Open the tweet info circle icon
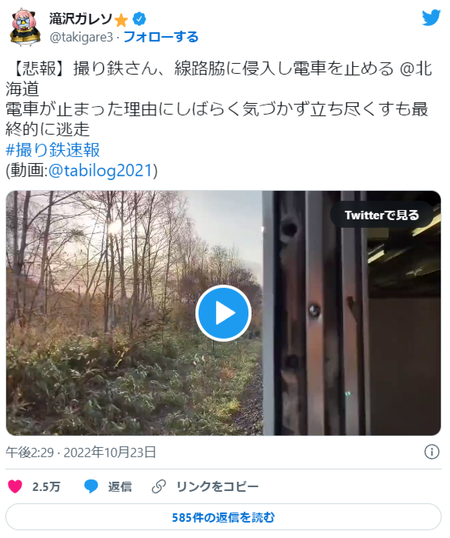450x538 pixels. (x=431, y=452)
